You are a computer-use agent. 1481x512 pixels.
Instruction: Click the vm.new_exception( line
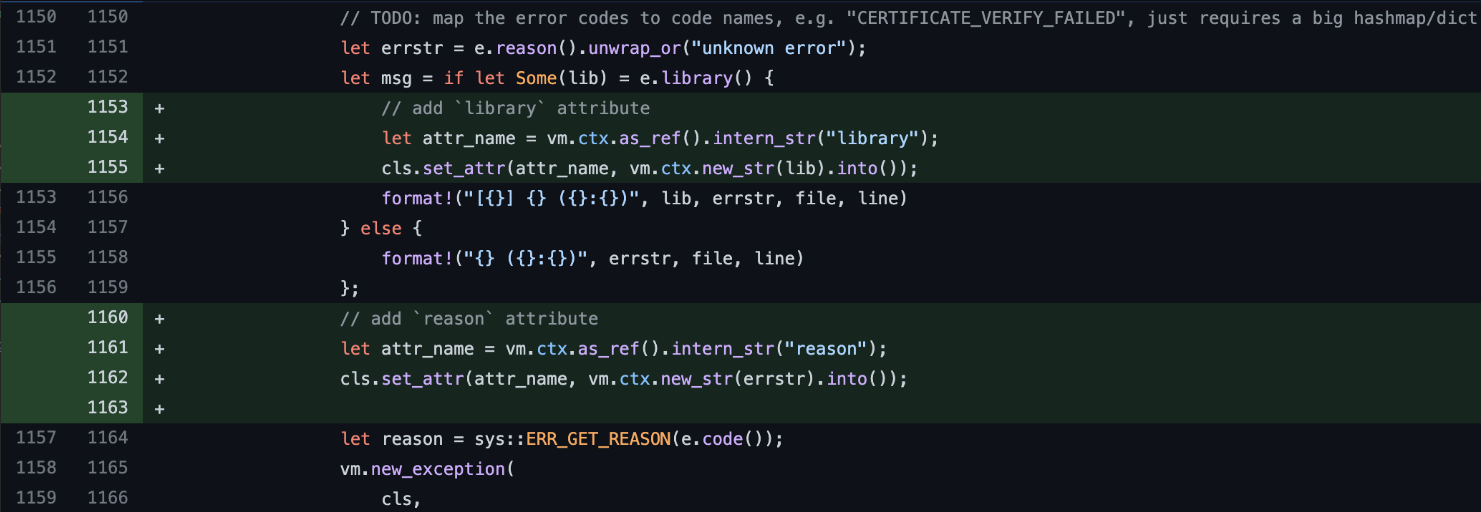coord(426,468)
